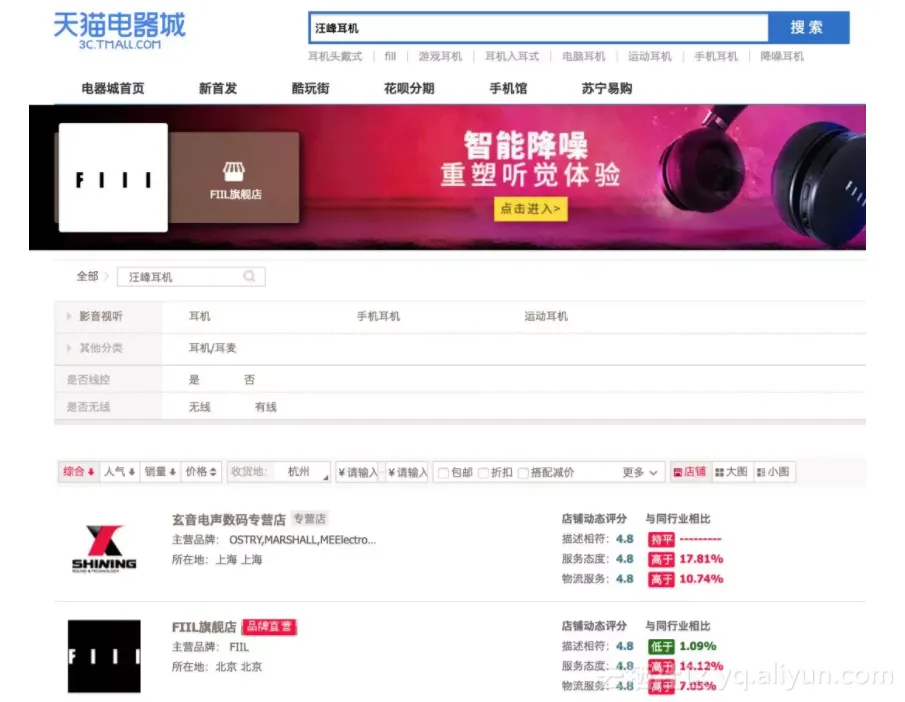The image size is (905, 702).
Task: Switch to 大图 large grid view
Action: [731, 472]
